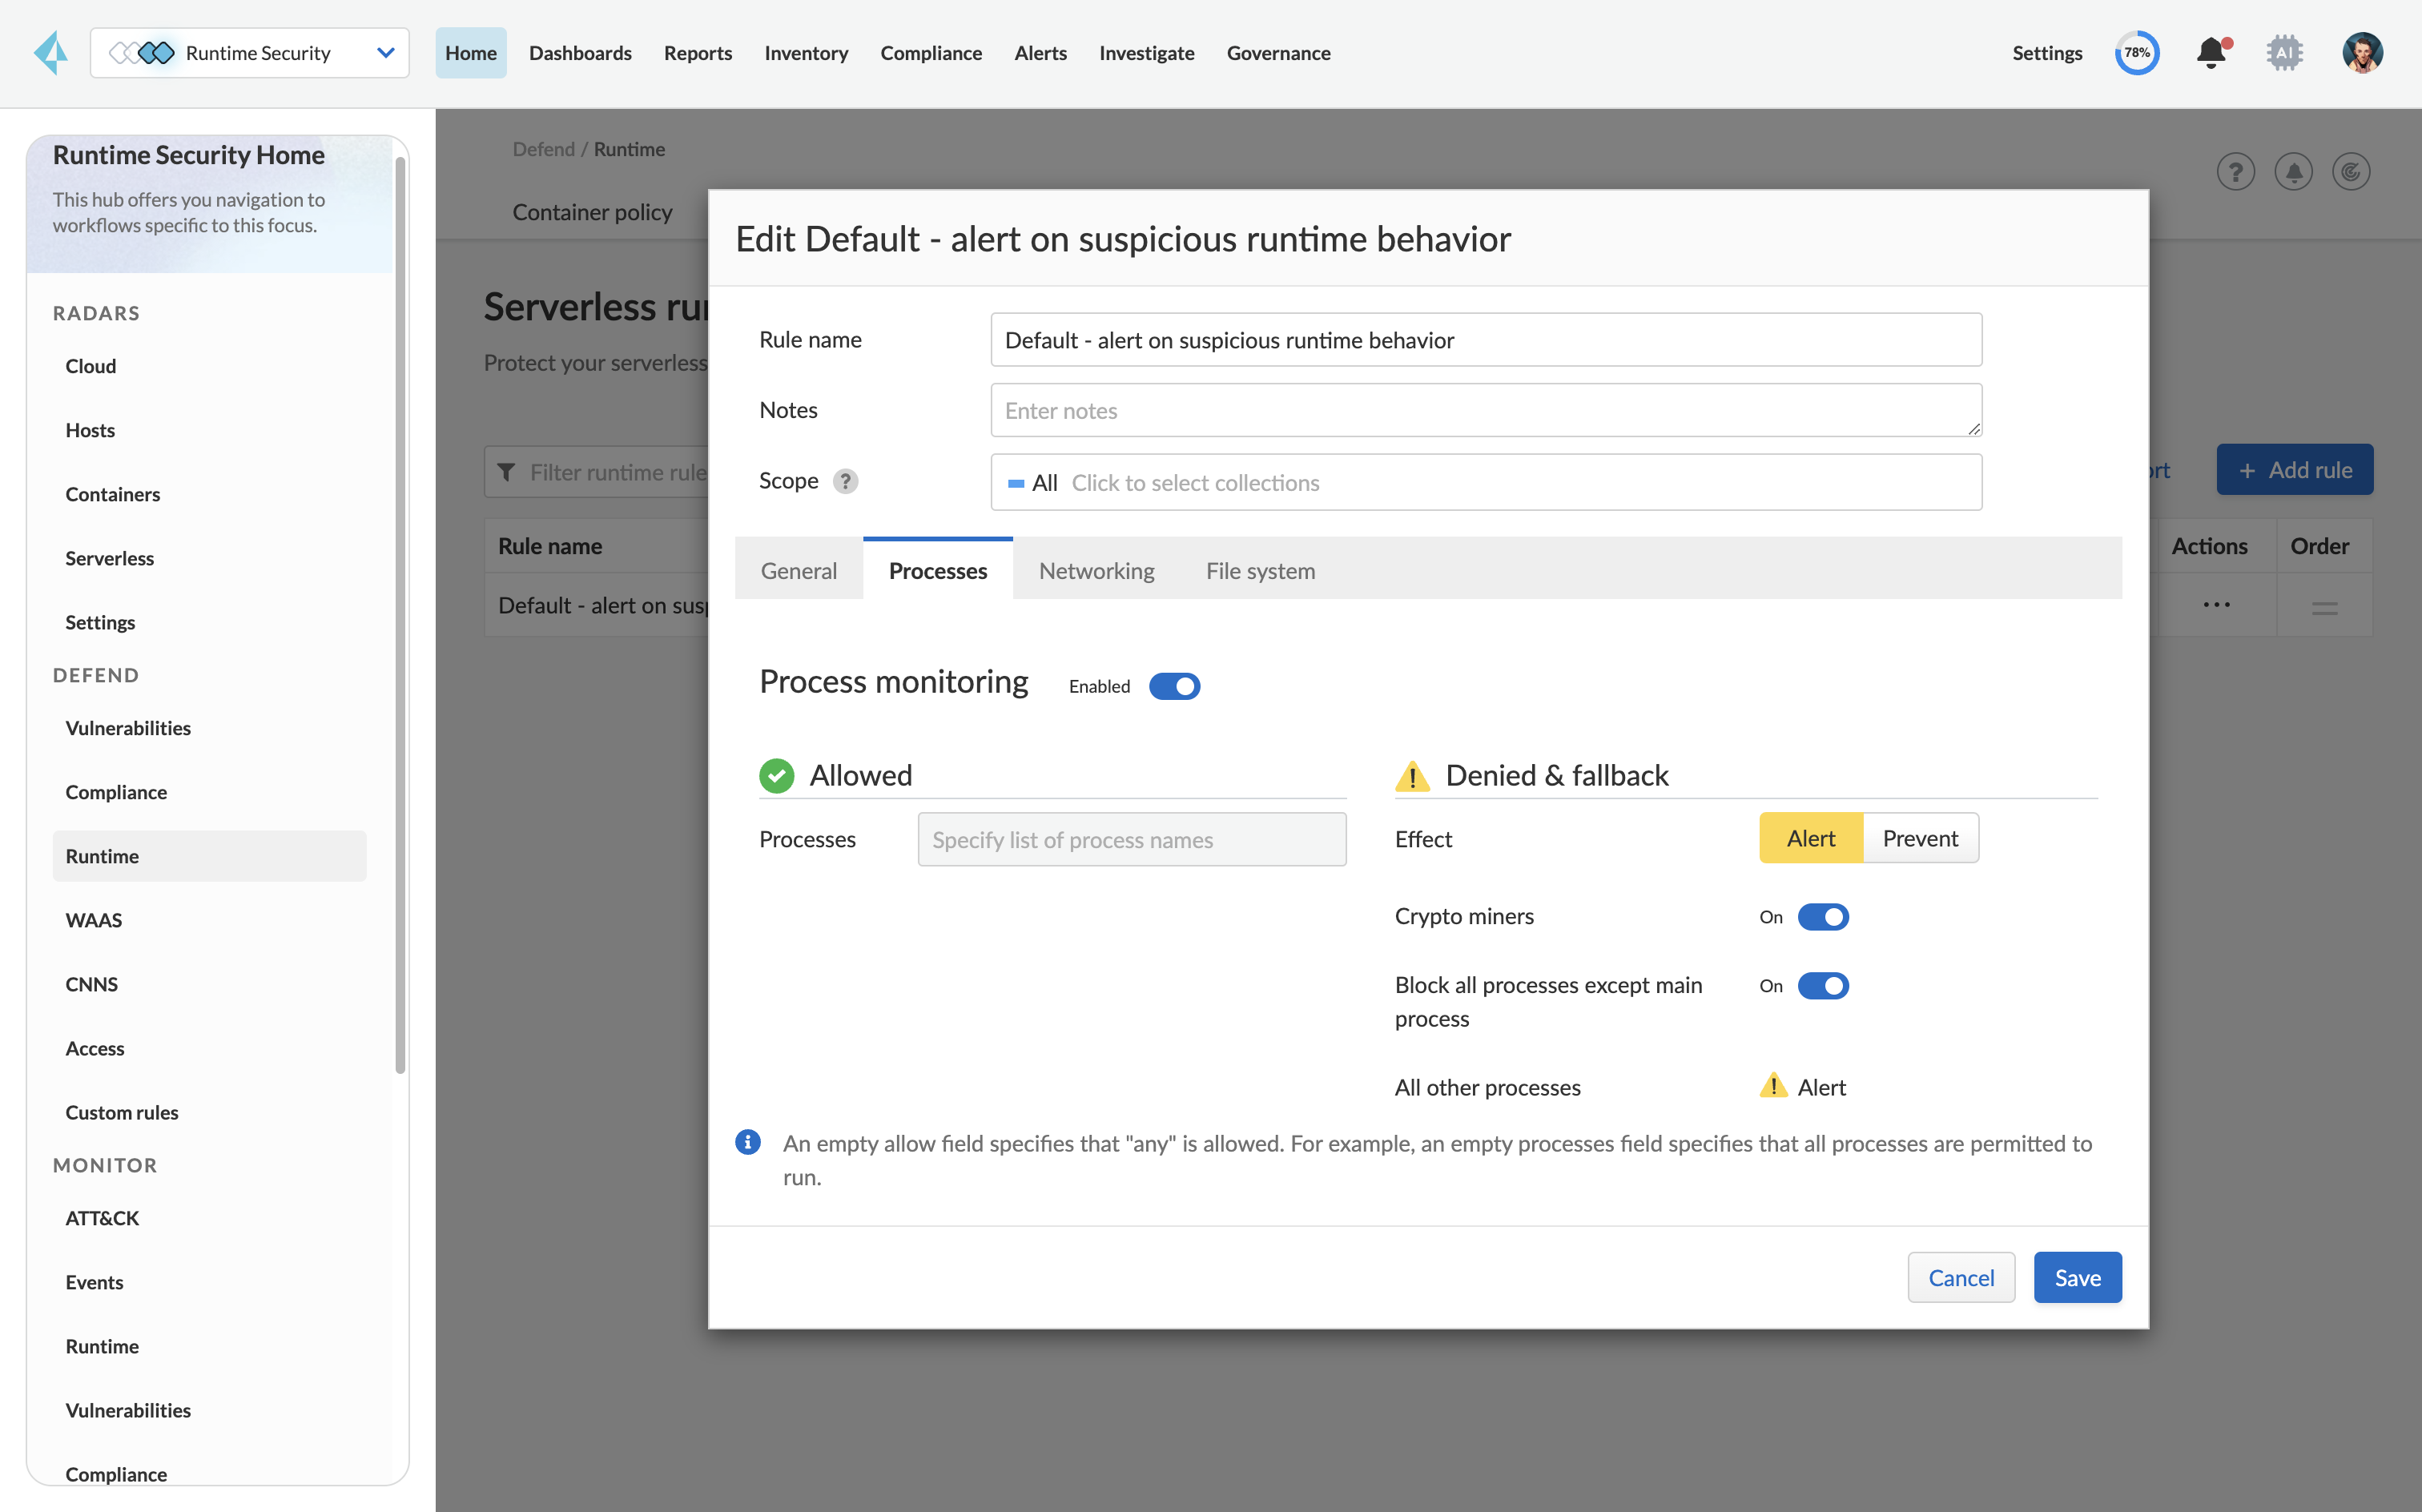
Task: Open the notifications bell in top bar
Action: [x=2211, y=53]
